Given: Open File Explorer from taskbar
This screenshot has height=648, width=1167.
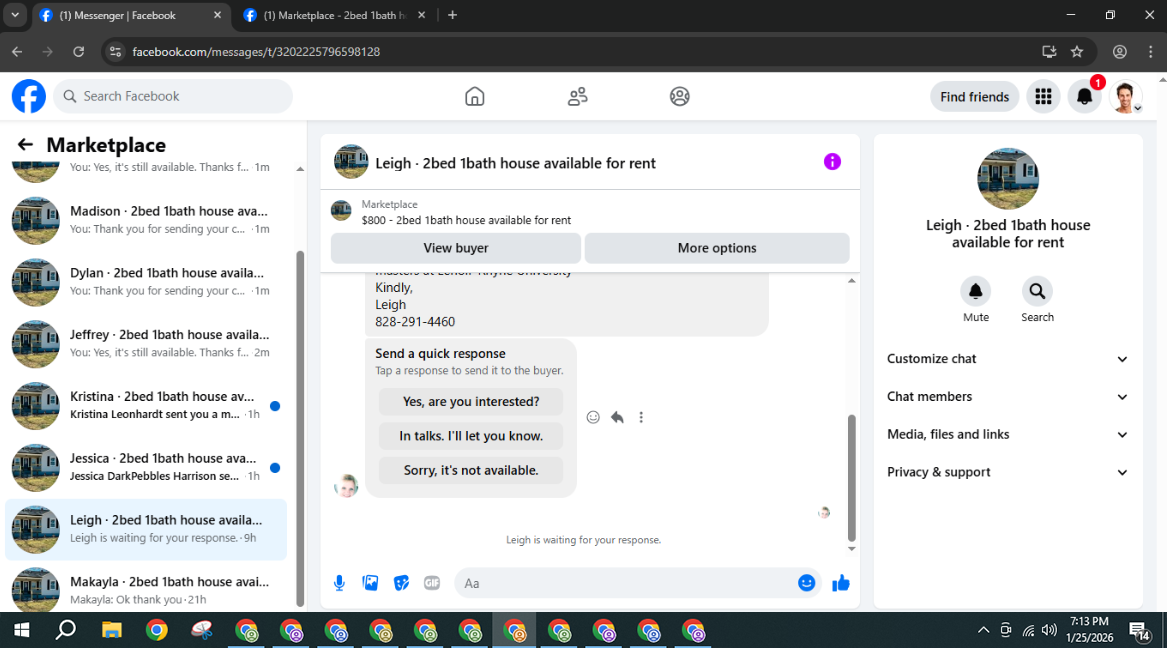Looking at the screenshot, I should pyautogui.click(x=112, y=630).
